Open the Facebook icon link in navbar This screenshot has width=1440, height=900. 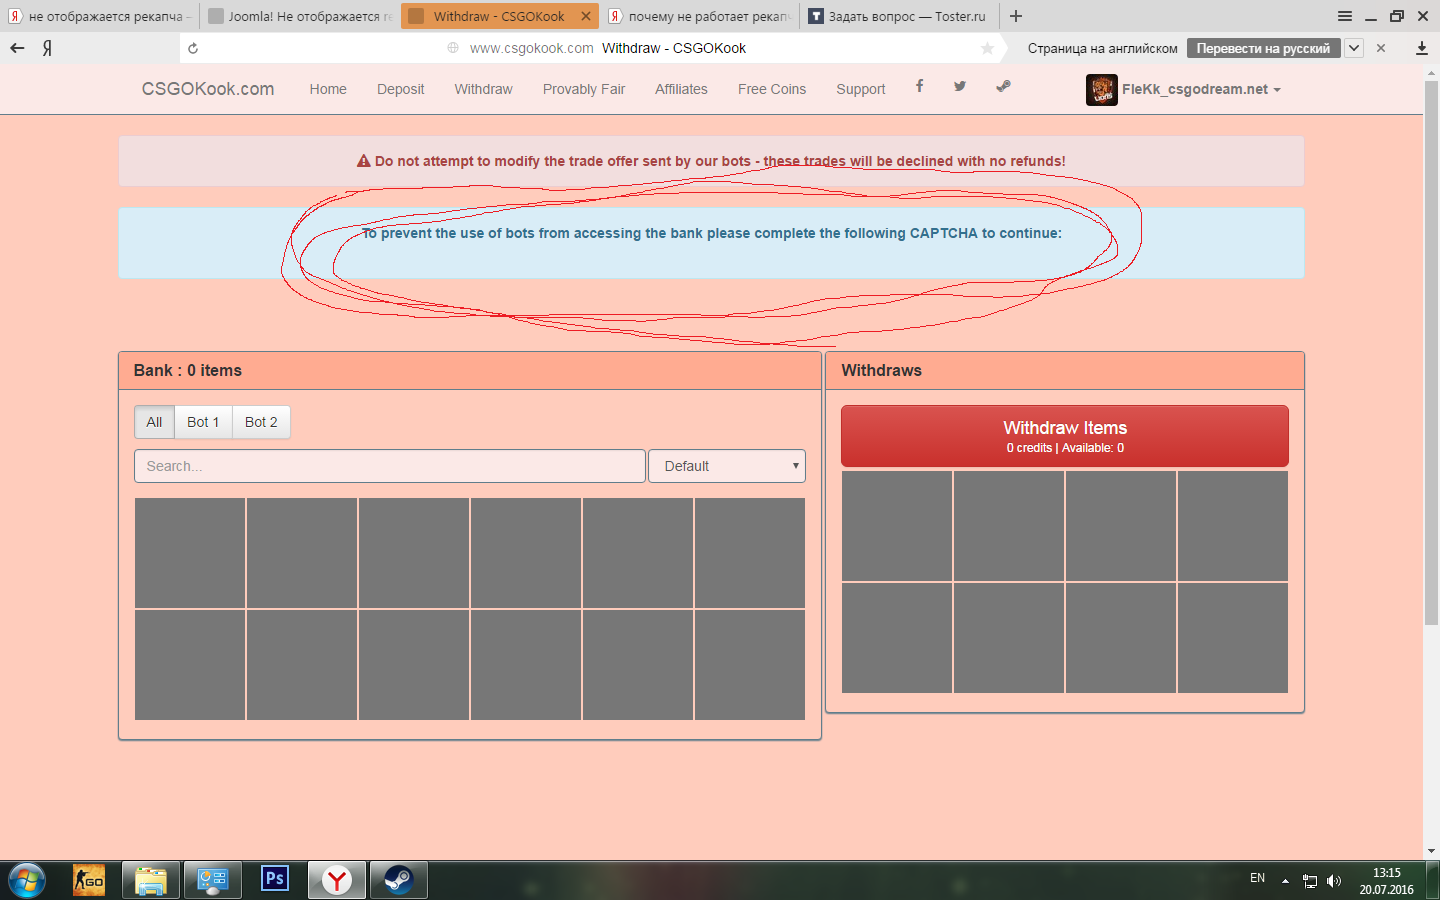(919, 87)
